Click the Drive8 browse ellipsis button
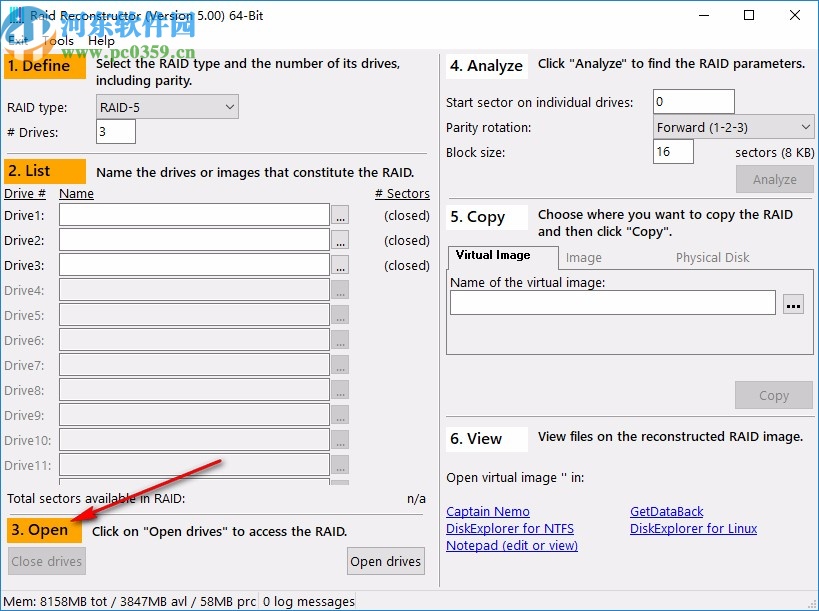 coord(340,390)
